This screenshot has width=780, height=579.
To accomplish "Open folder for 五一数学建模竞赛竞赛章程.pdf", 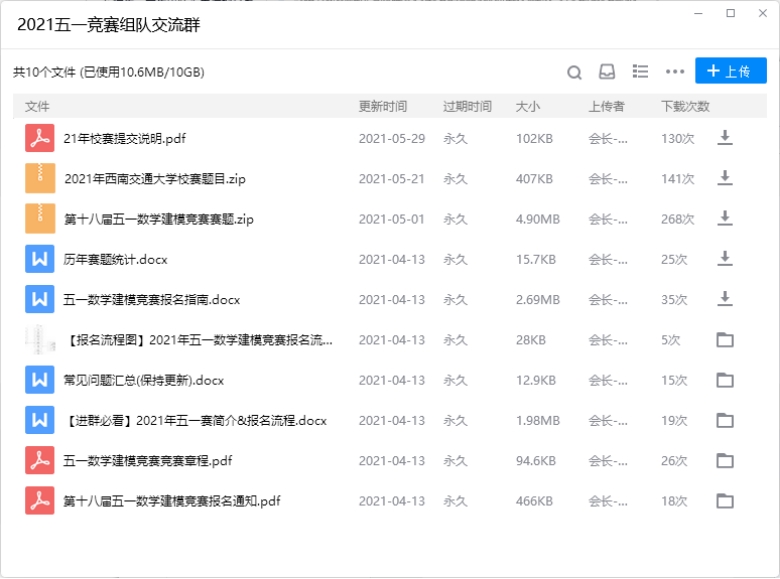I will tap(725, 460).
